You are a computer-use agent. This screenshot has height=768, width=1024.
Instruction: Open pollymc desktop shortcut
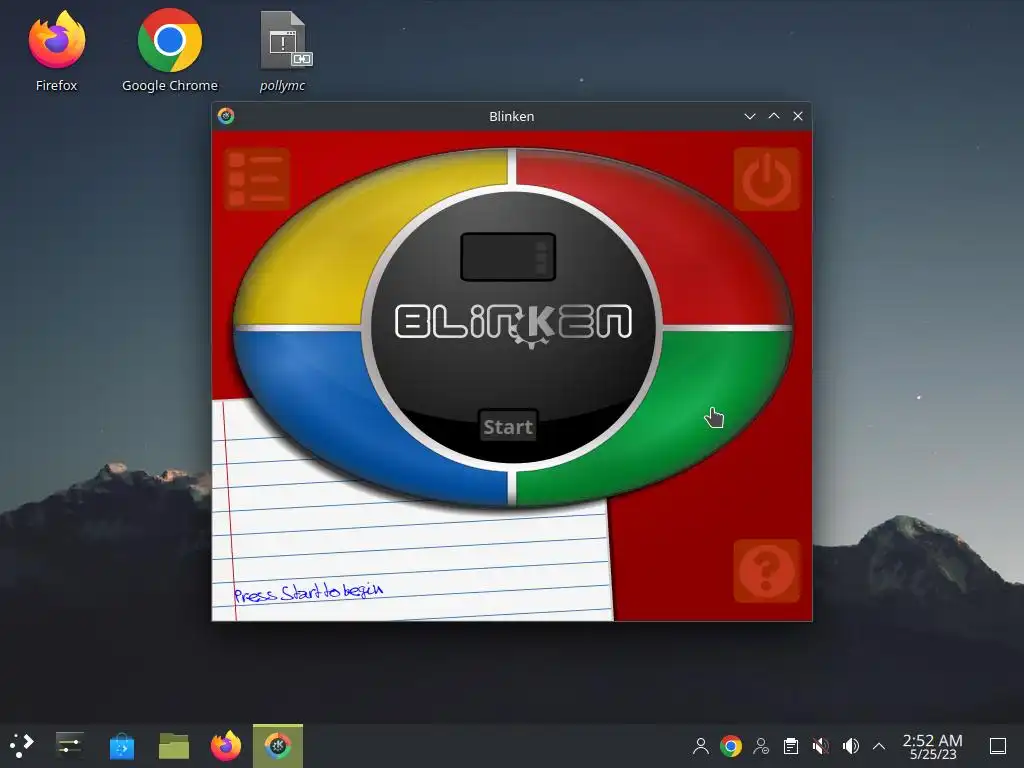pyautogui.click(x=283, y=51)
